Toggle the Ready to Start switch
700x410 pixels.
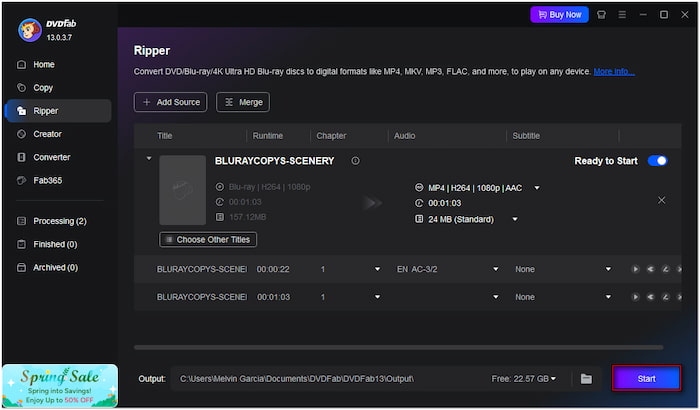pos(658,161)
